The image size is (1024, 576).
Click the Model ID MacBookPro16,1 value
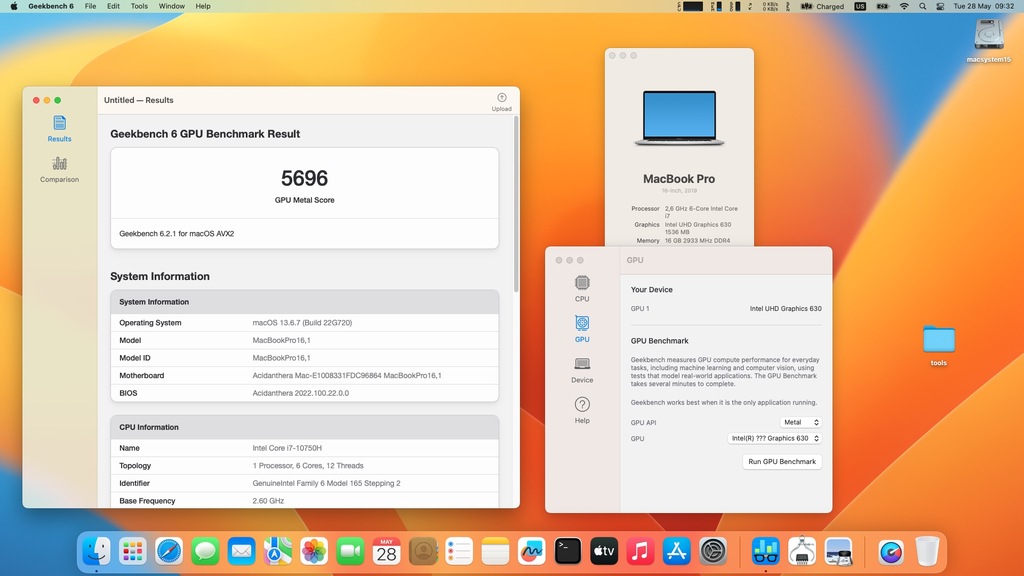pos(281,358)
